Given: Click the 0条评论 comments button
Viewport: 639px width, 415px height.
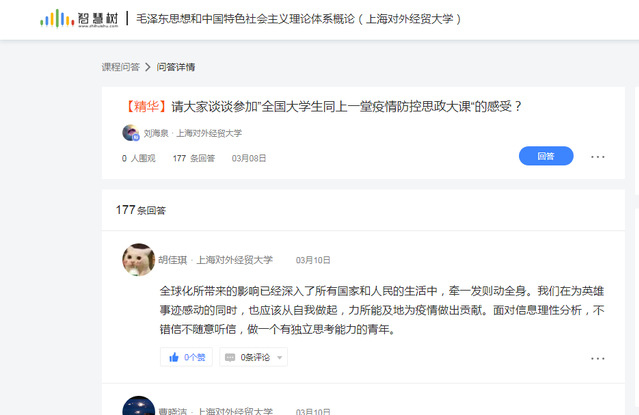Looking at the screenshot, I should click(253, 357).
